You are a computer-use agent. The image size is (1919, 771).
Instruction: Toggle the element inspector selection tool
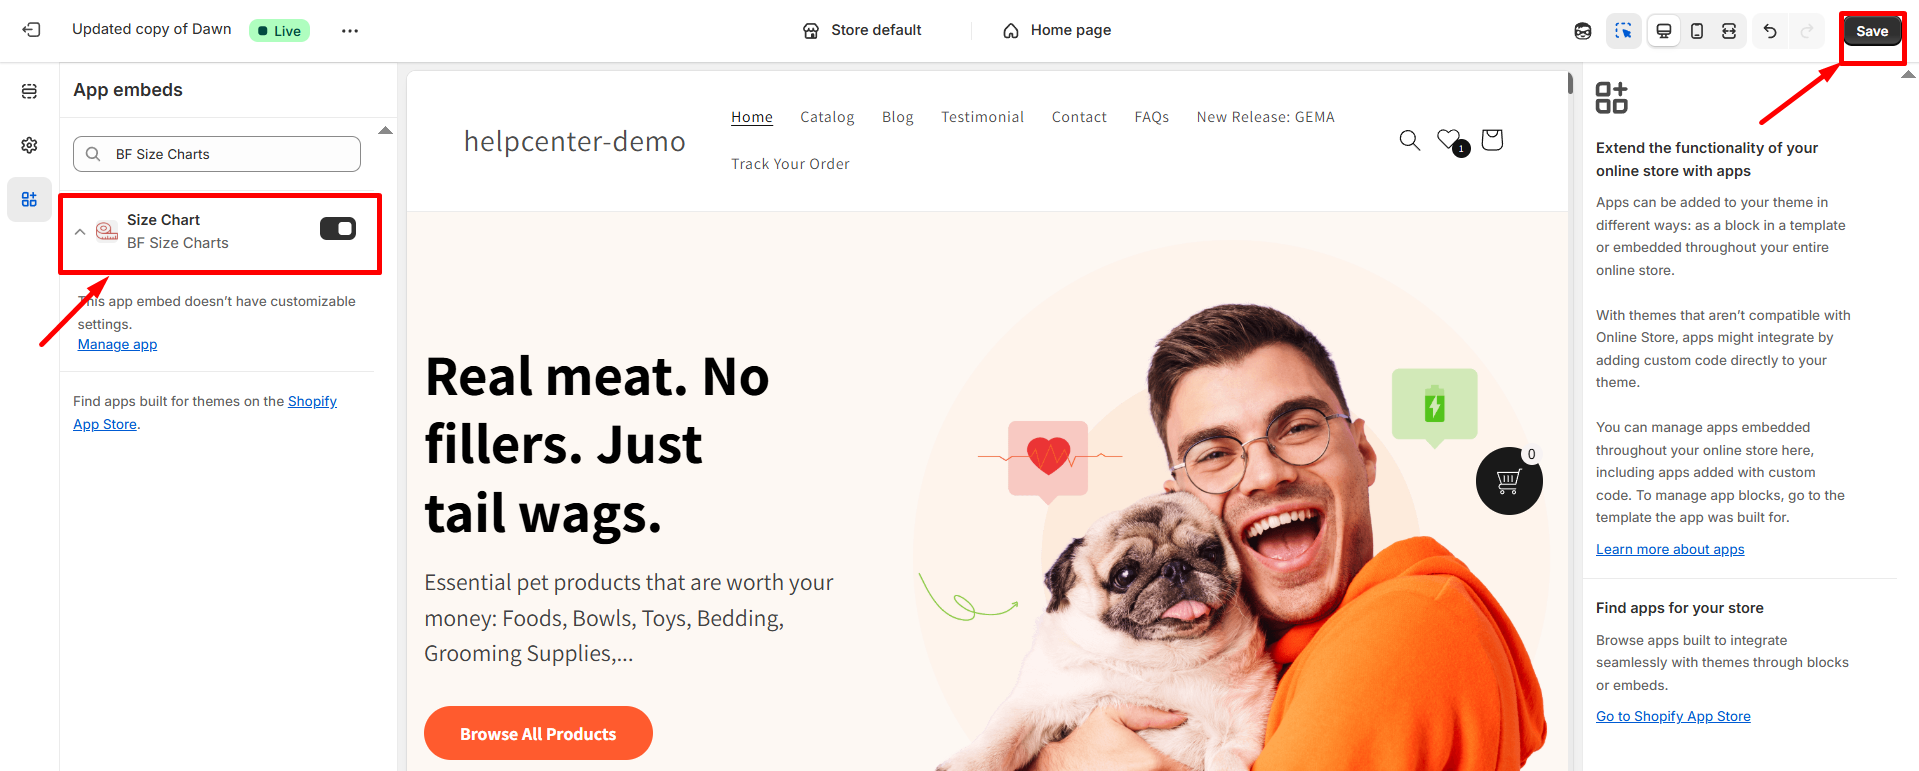pyautogui.click(x=1623, y=31)
